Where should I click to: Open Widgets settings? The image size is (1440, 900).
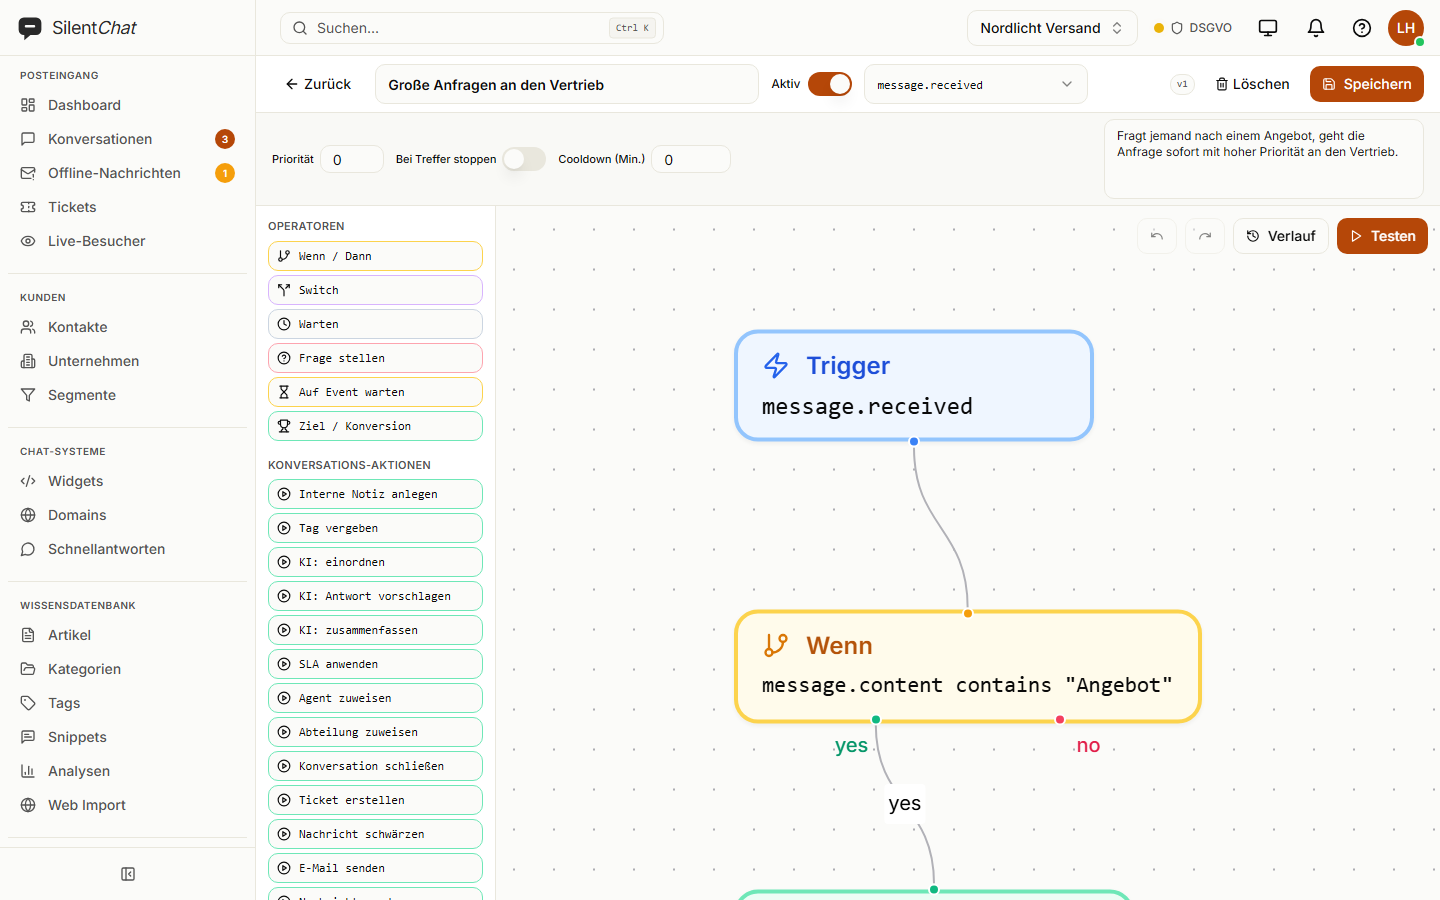pos(127,481)
